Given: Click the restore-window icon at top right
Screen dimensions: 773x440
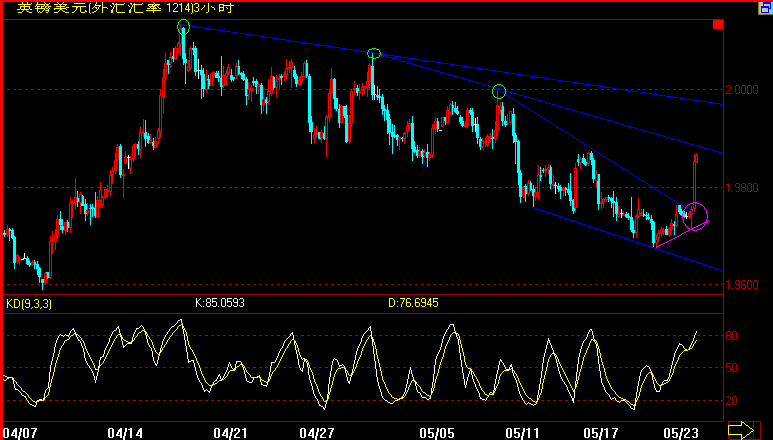Looking at the screenshot, I should 764,8.
